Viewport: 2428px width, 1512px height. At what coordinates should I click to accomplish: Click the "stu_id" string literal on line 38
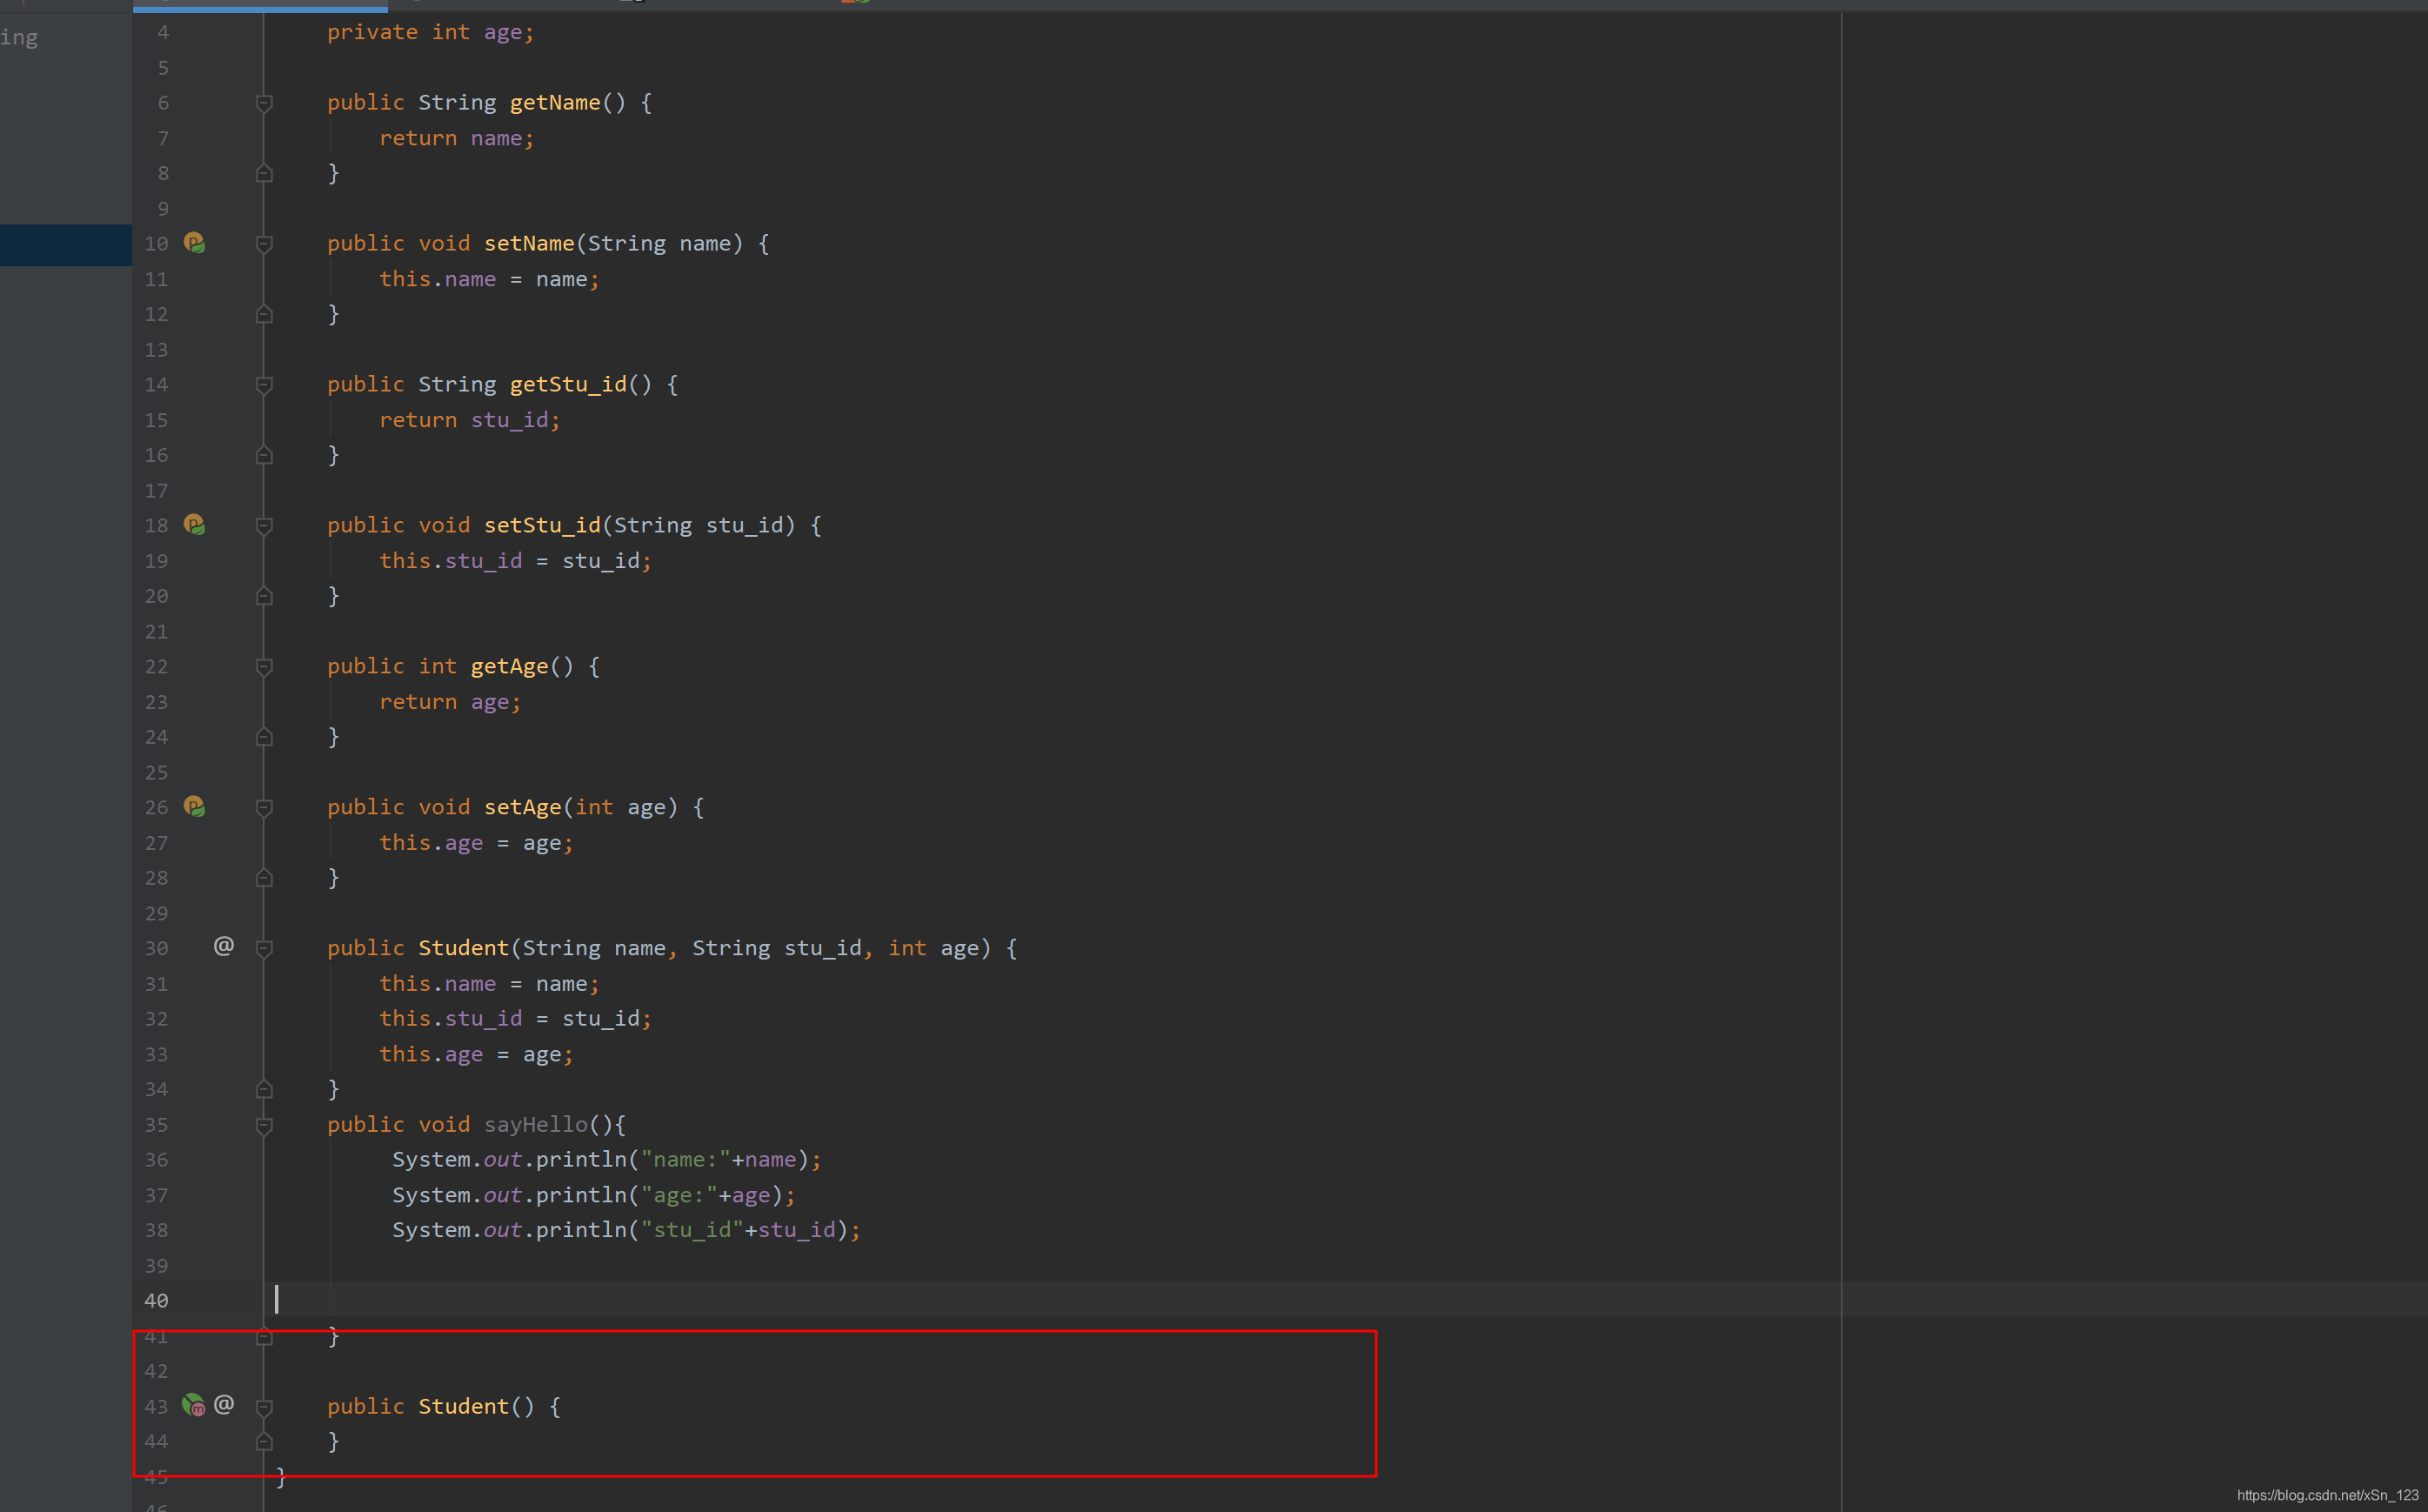click(693, 1231)
